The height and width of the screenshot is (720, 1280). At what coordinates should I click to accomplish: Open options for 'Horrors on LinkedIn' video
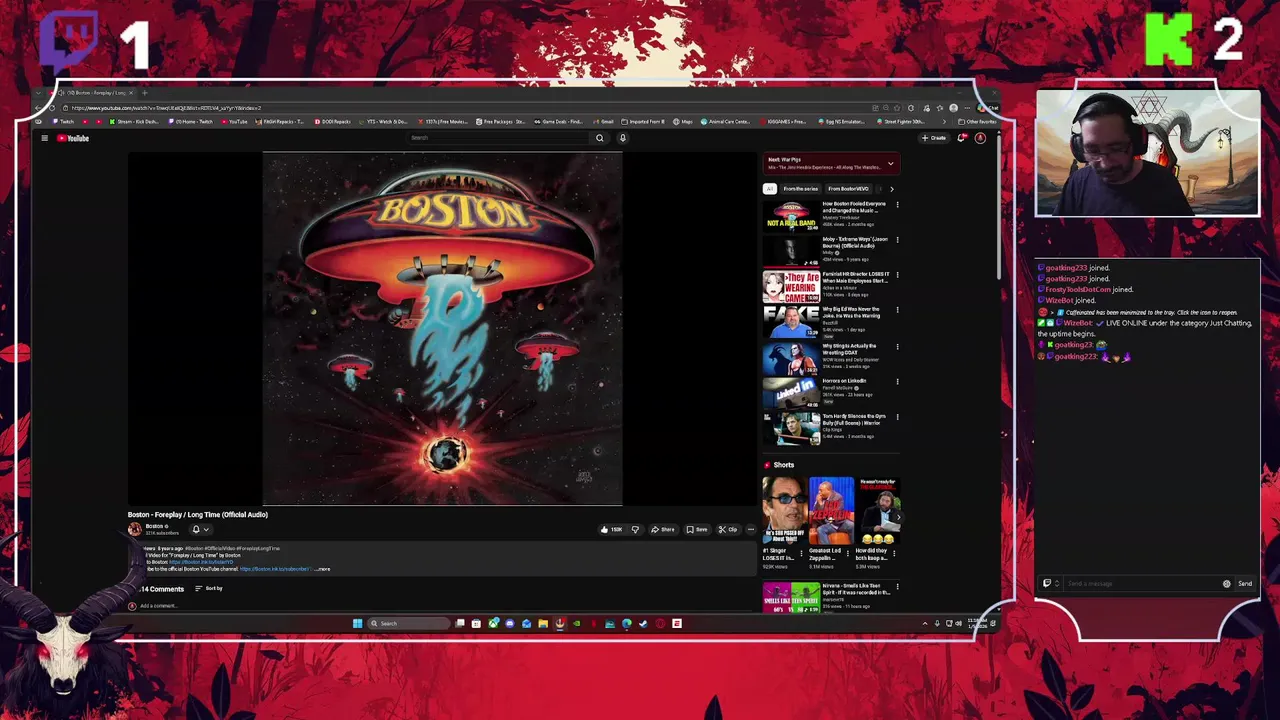point(897,381)
